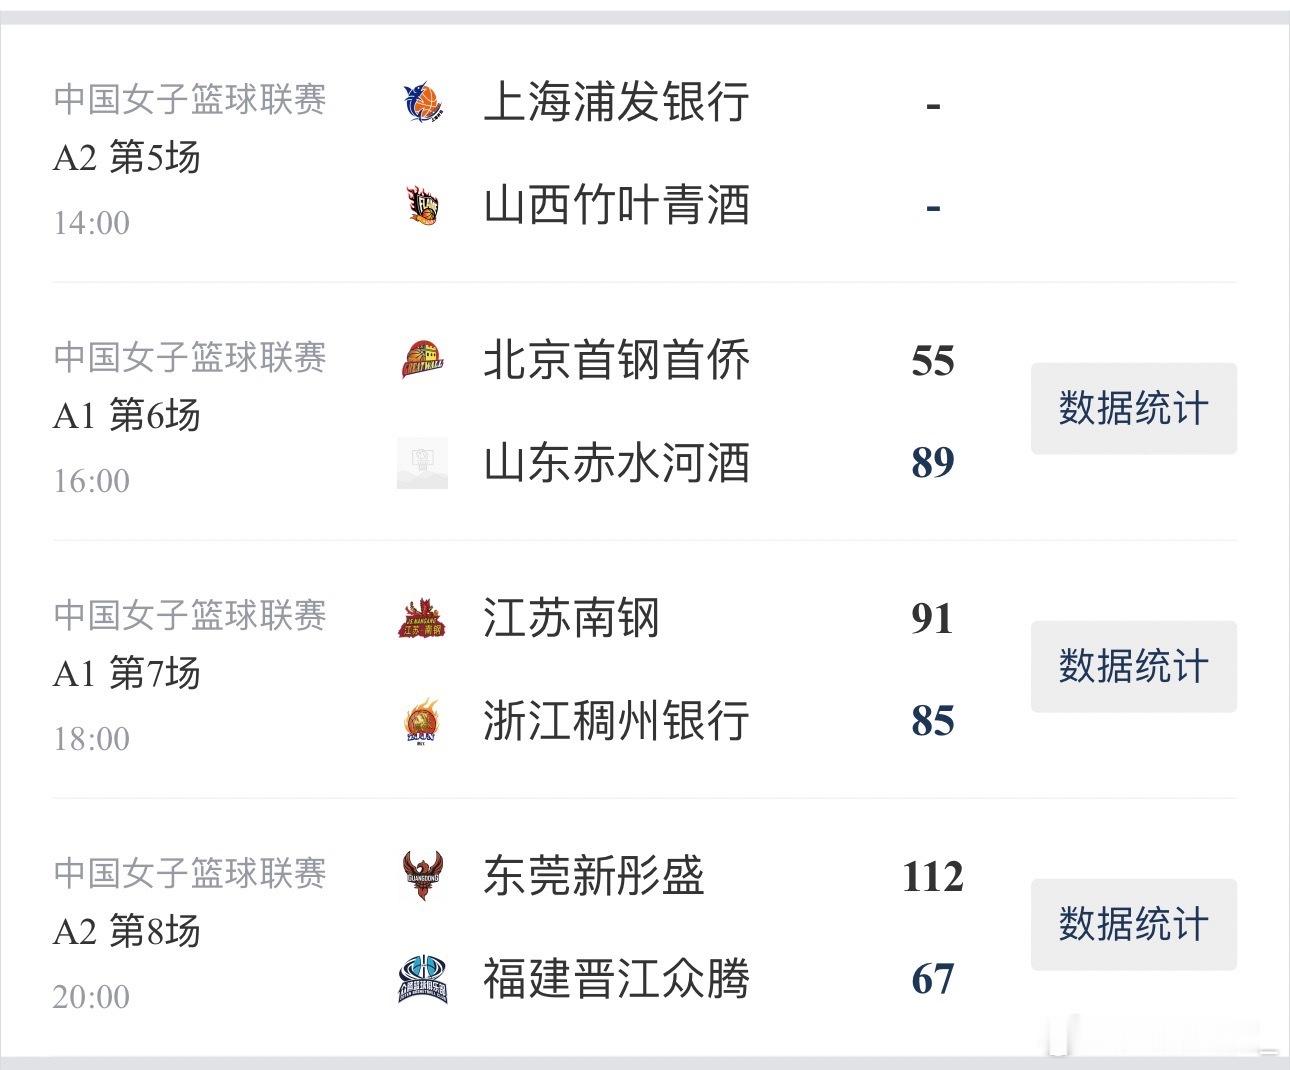Image resolution: width=1290 pixels, height=1070 pixels.
Task: Click the Shandong placeholder team logo
Action: tap(422, 463)
